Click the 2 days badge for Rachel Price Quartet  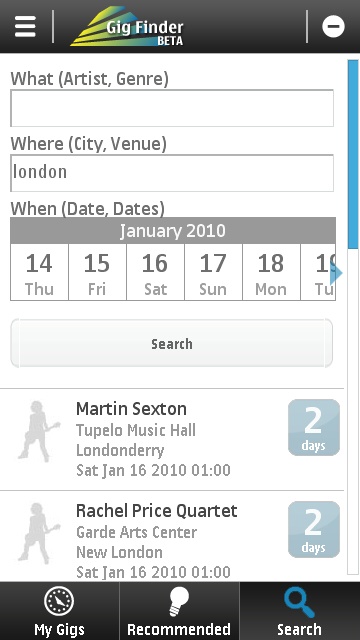pyautogui.click(x=314, y=529)
